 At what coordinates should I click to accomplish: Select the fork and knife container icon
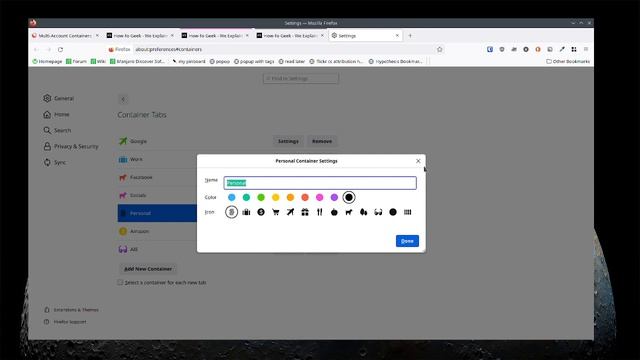tap(320, 212)
